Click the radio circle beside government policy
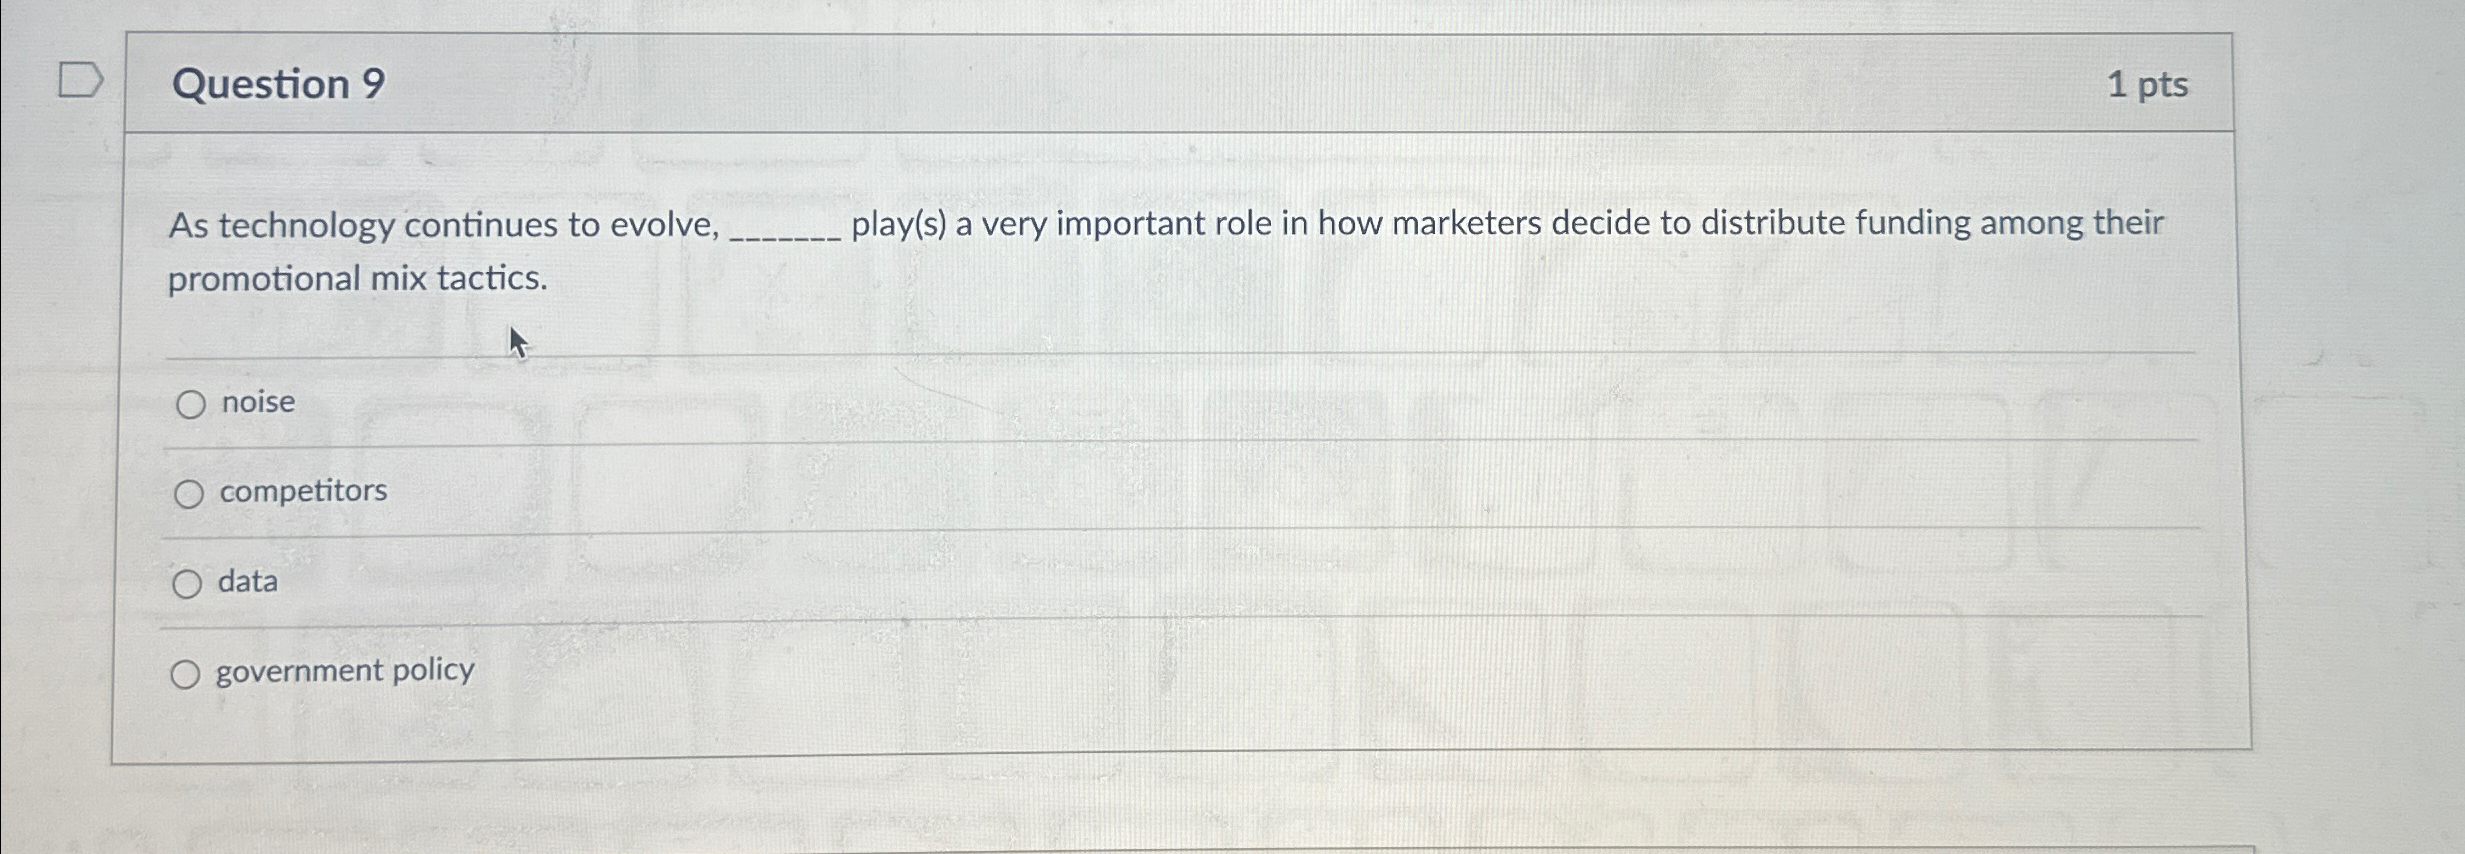This screenshot has width=2465, height=854. pos(187,673)
